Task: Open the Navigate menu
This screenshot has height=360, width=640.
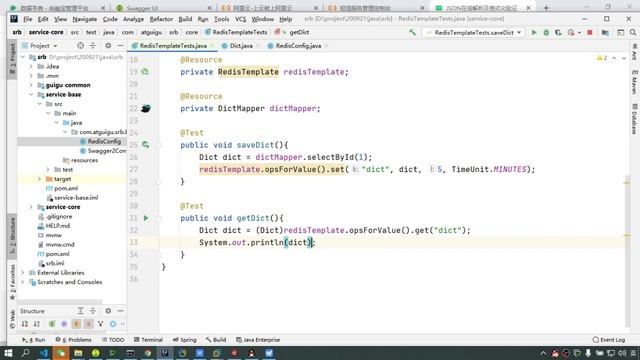Action: [84, 19]
